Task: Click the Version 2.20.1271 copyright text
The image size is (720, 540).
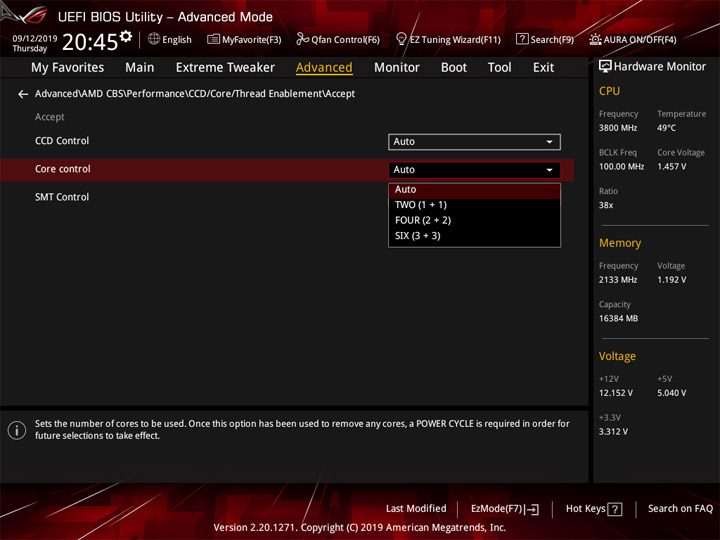Action: 360,528
